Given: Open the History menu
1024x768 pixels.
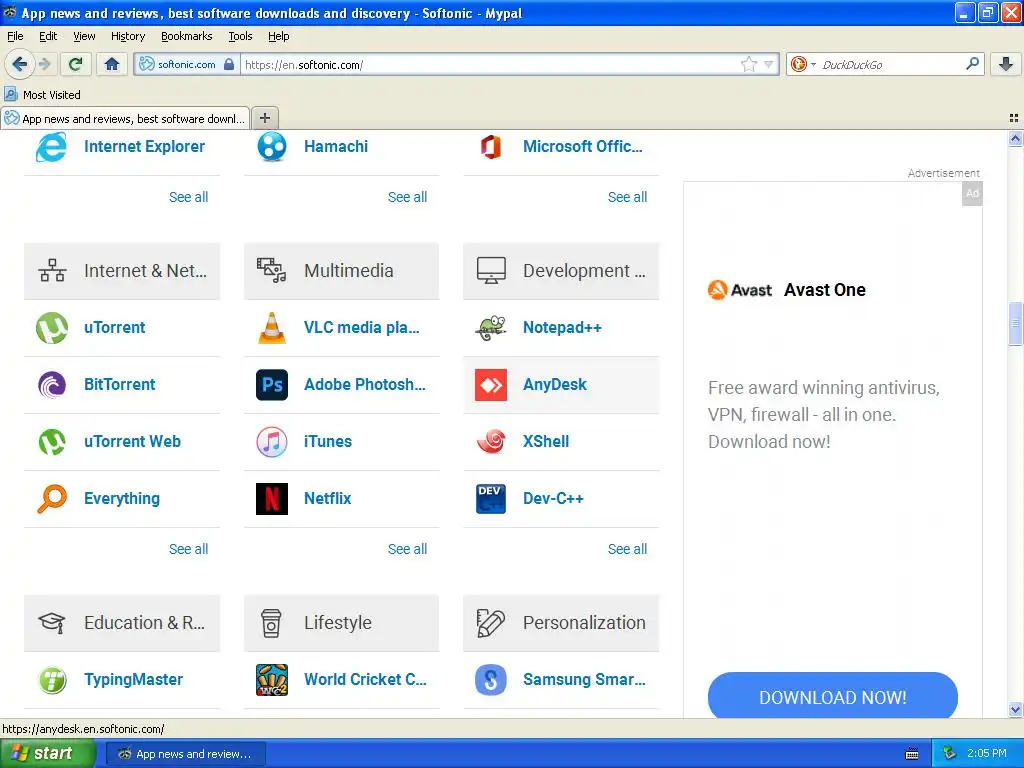Looking at the screenshot, I should coord(128,36).
